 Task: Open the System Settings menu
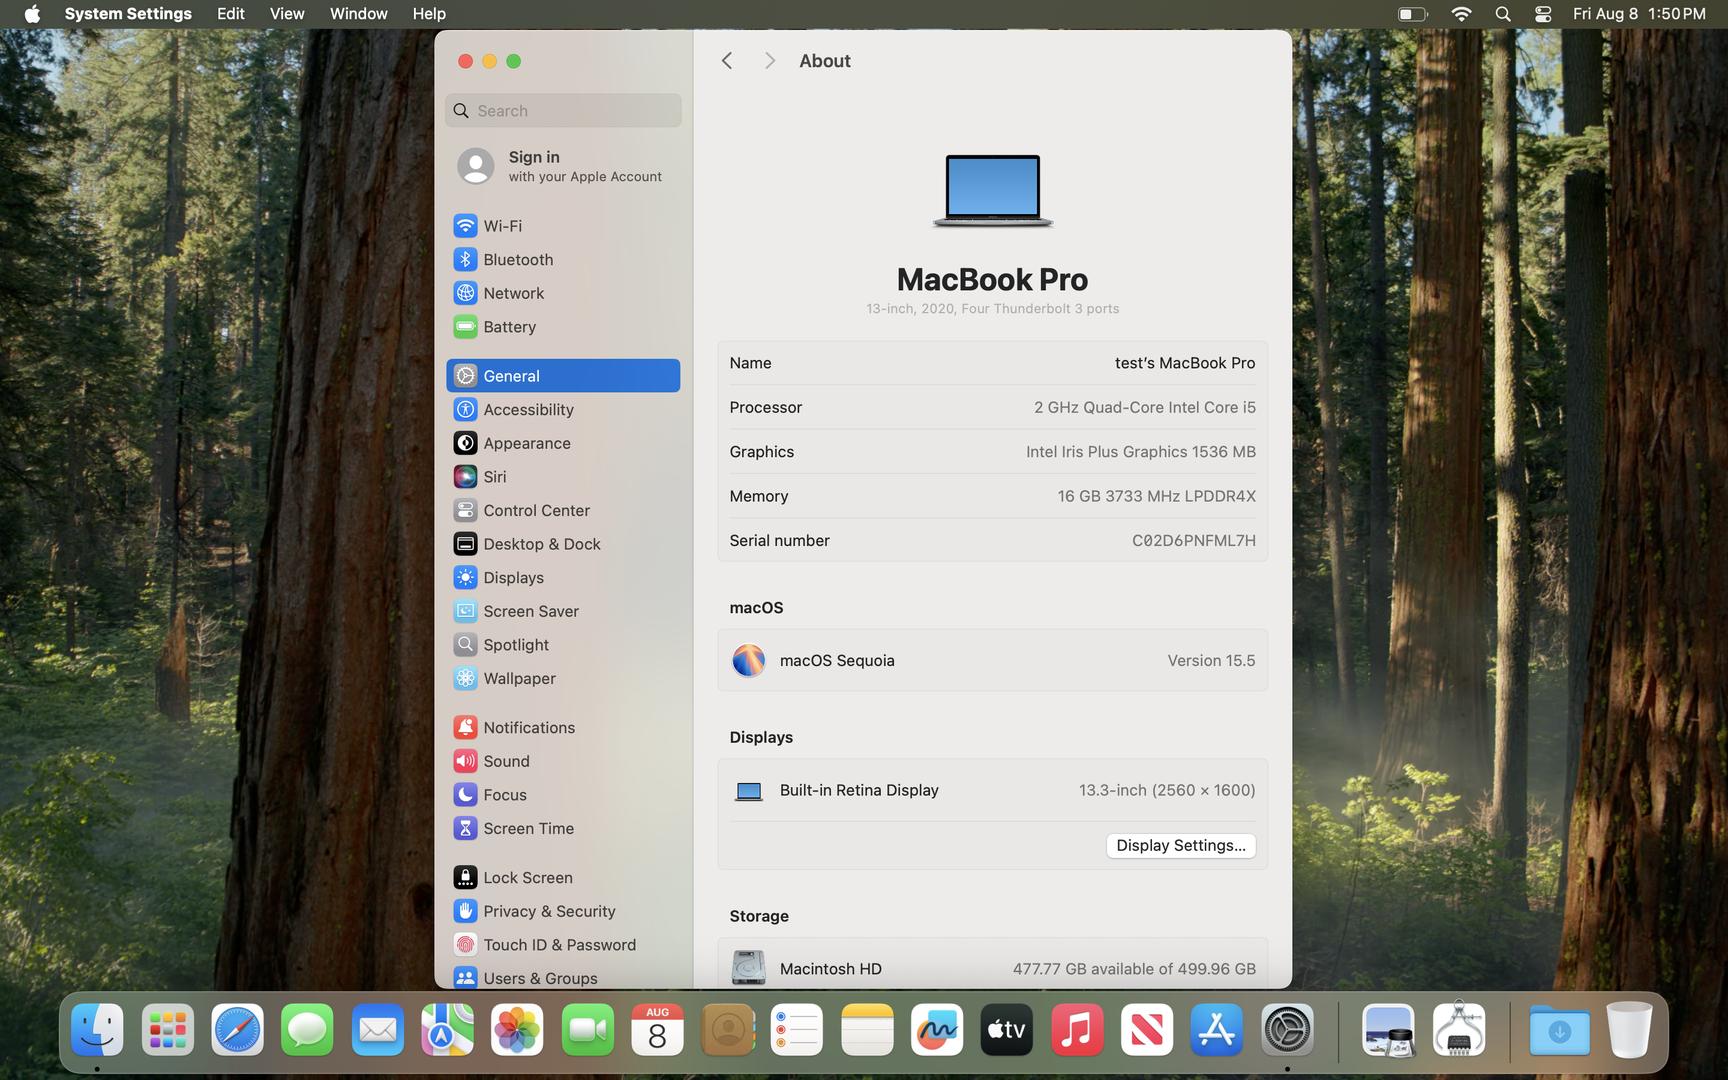(x=128, y=14)
